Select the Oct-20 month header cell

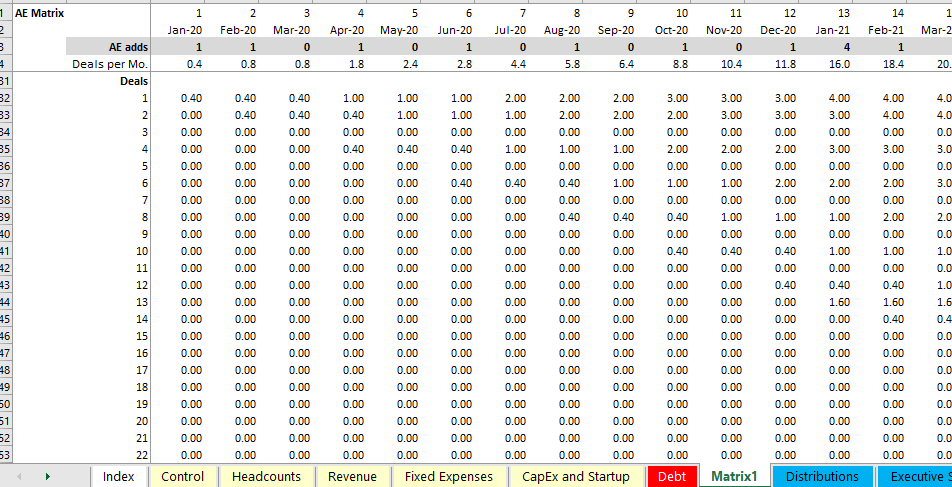coord(673,30)
